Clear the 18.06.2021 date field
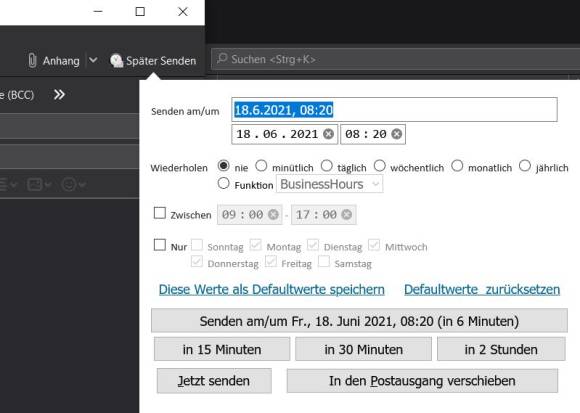 pos(328,134)
